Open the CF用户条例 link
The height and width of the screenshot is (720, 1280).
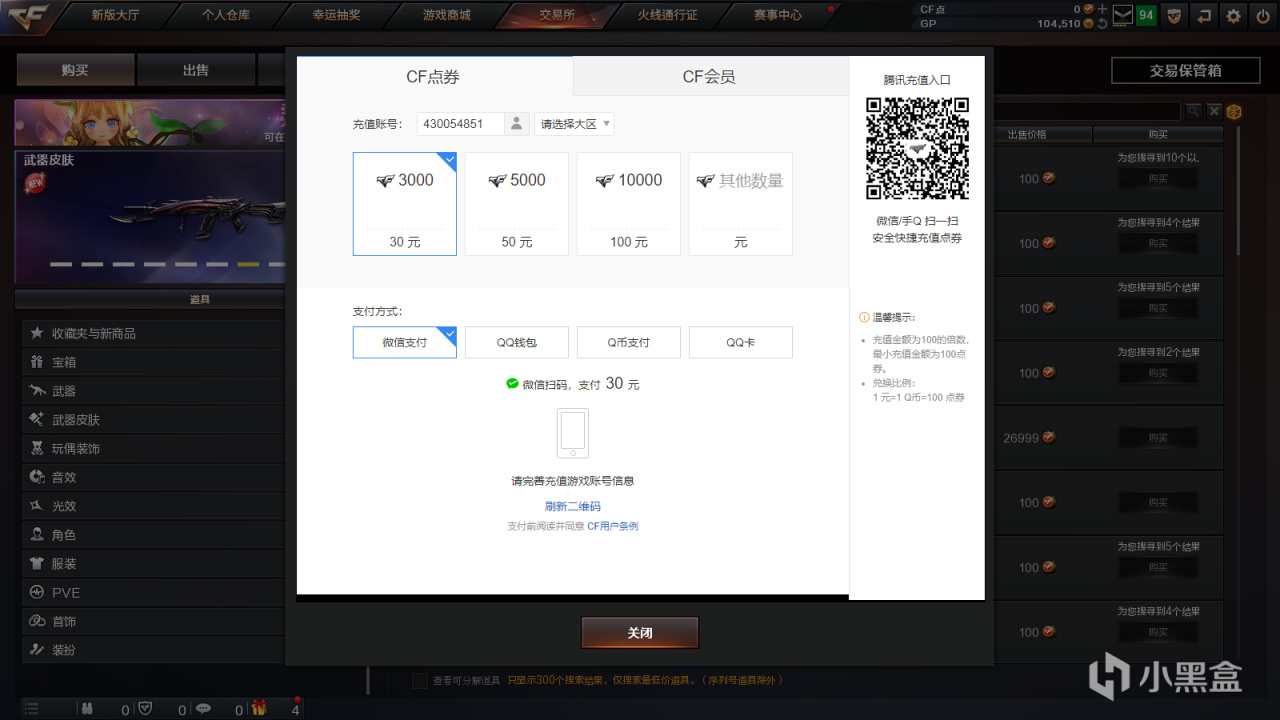pos(612,526)
